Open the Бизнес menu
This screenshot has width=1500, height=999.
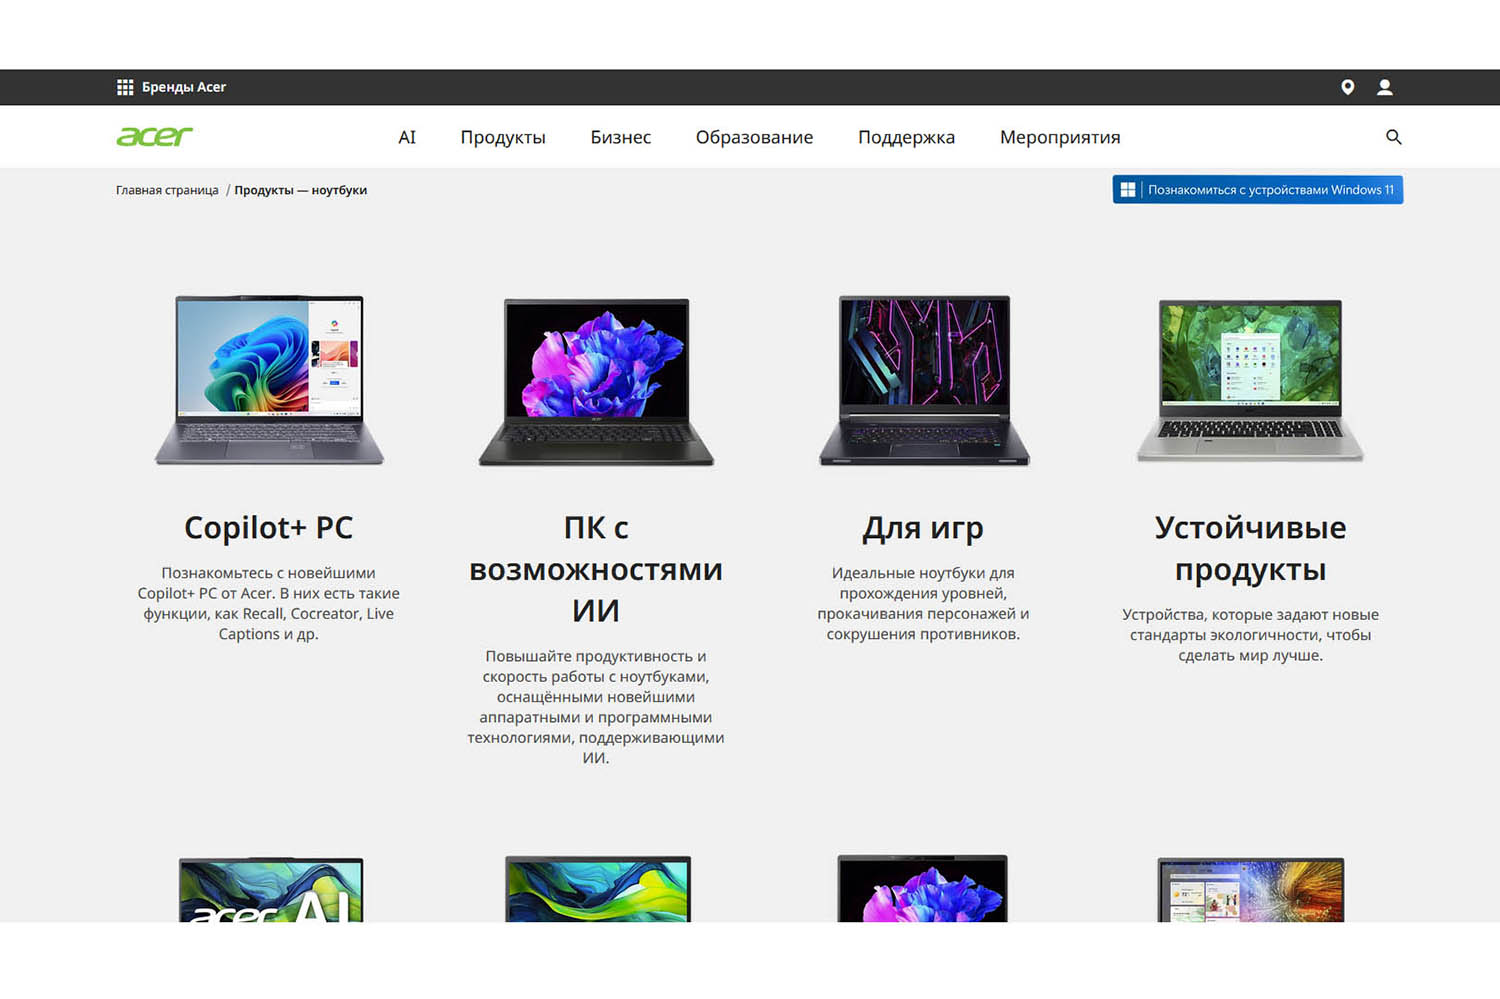click(x=620, y=137)
